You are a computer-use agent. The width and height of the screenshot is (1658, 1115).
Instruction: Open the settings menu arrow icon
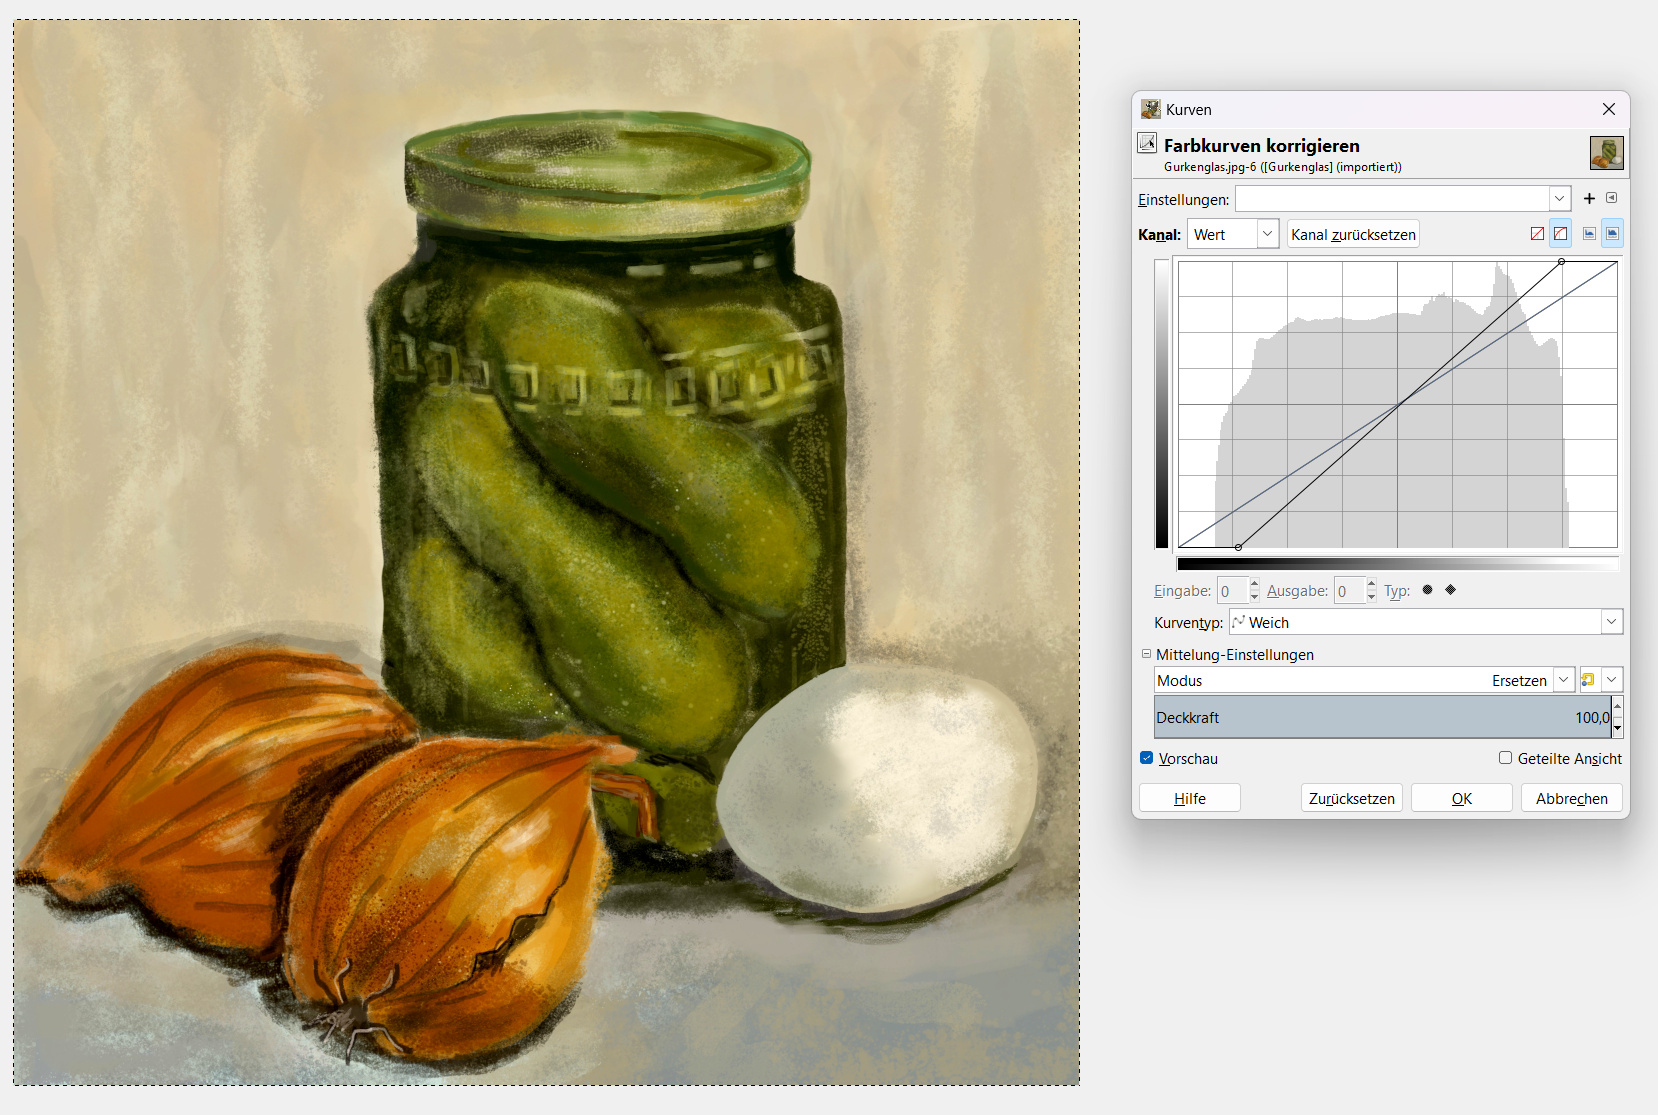(x=1611, y=198)
